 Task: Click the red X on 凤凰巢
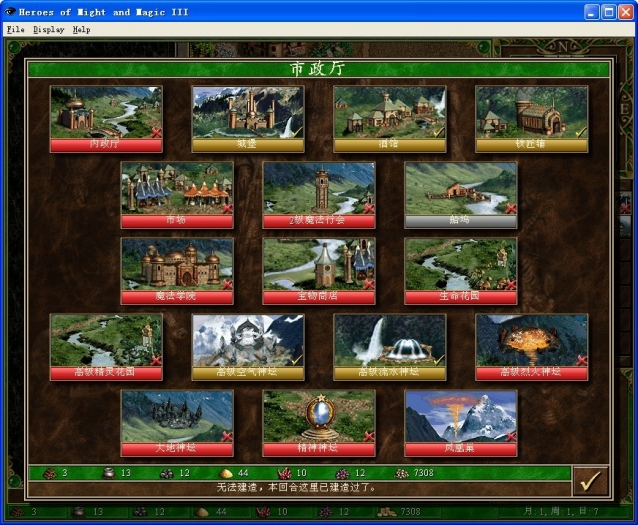(x=511, y=437)
